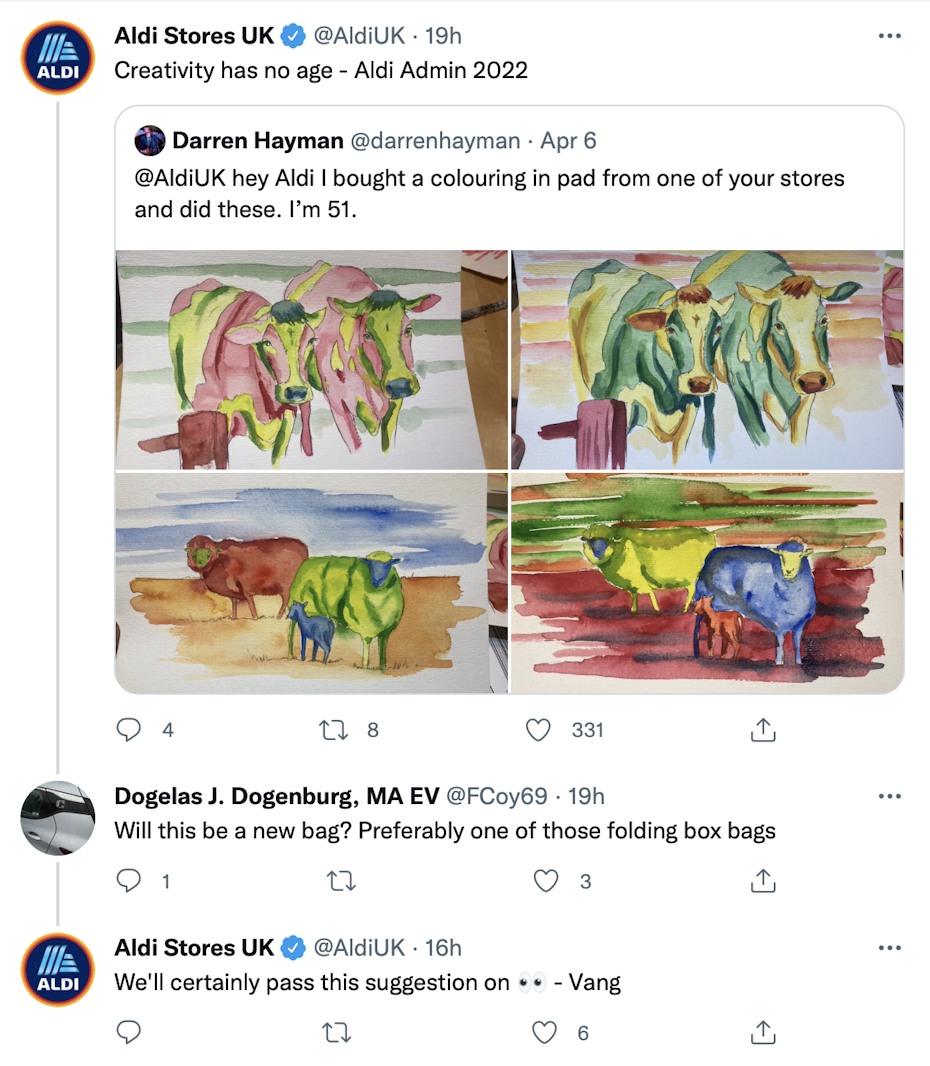Like Dogelas J. Dogenburg's tweet
This screenshot has width=930, height=1066.
click(x=545, y=881)
